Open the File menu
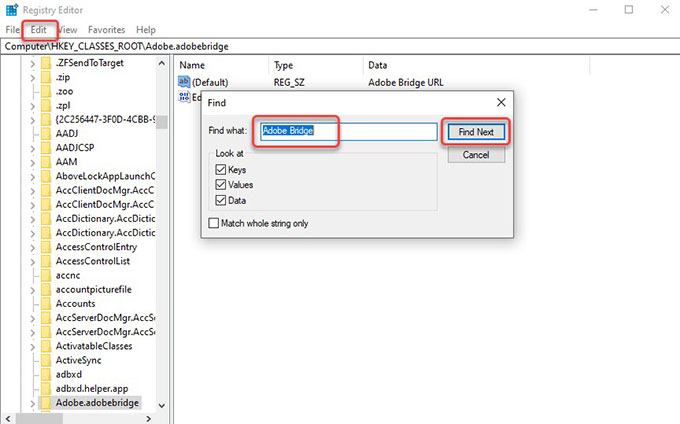680x424 pixels. (x=13, y=30)
